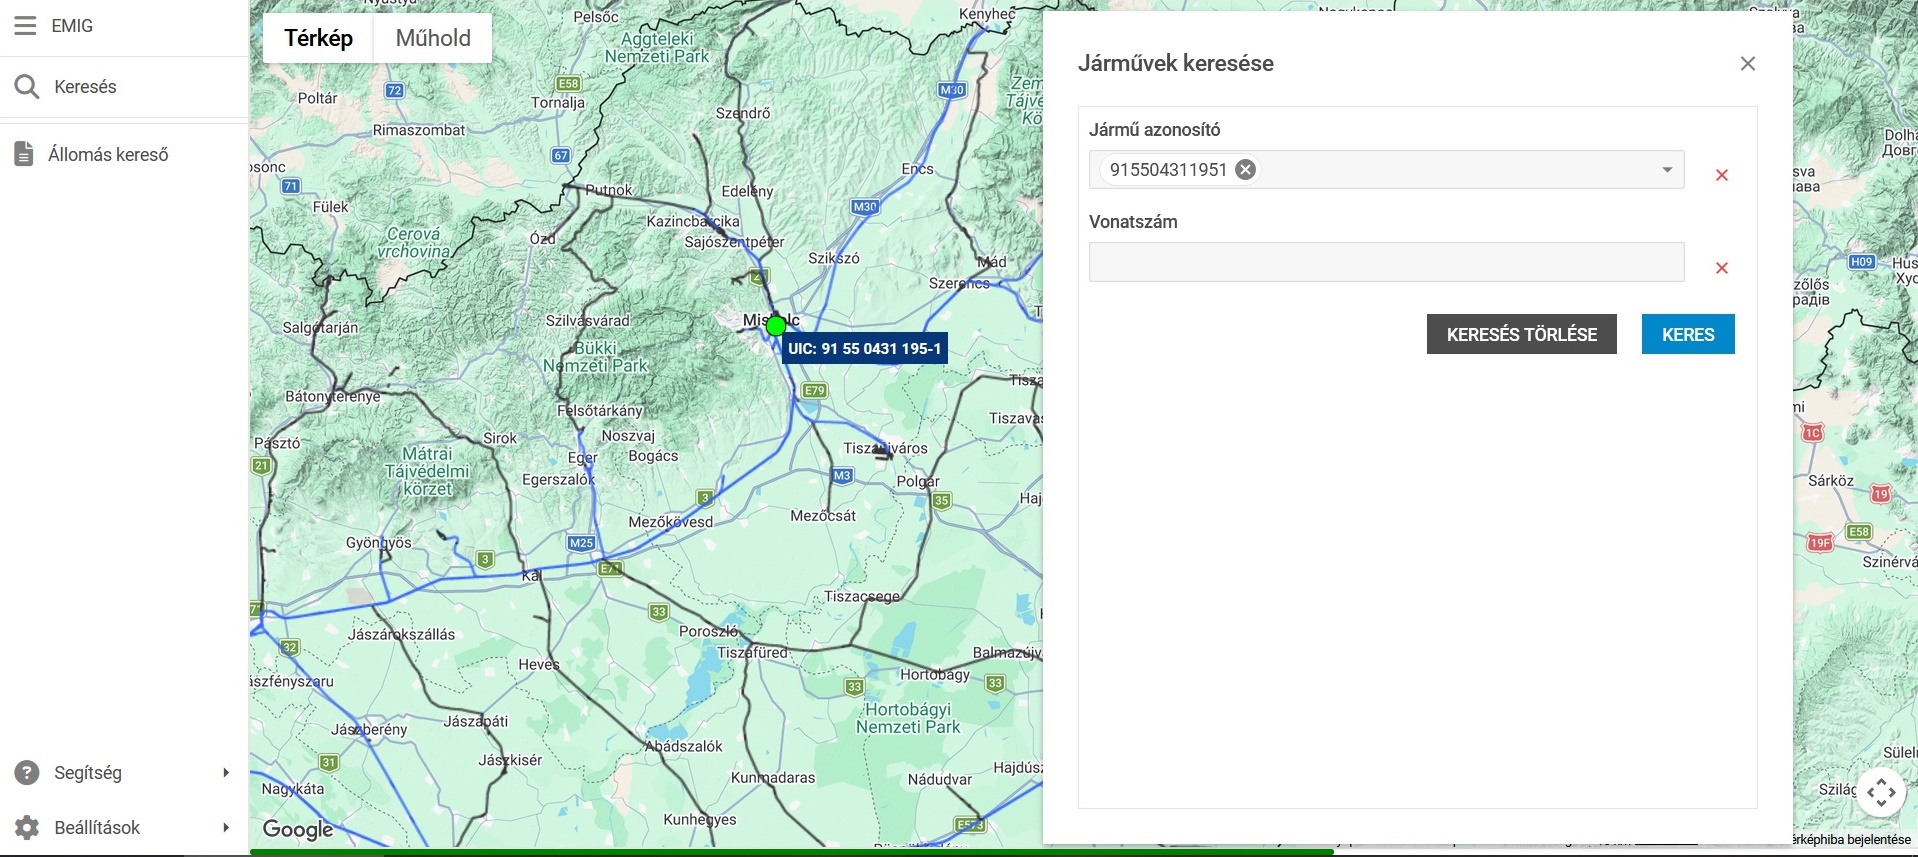Click the Eger city label on map
Viewport: 1918px width, 857px height.
point(582,458)
